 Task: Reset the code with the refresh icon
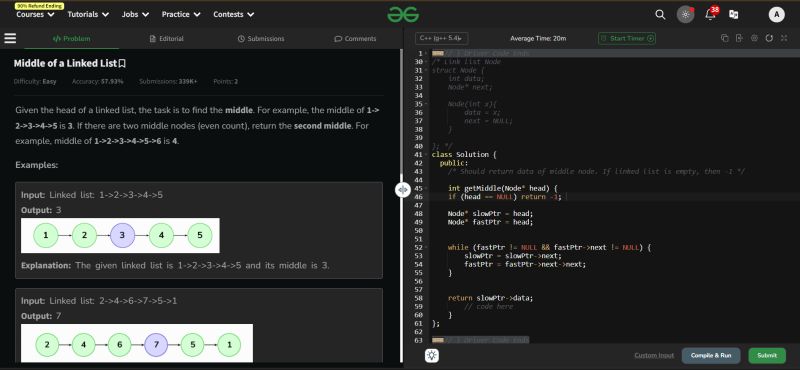click(769, 38)
